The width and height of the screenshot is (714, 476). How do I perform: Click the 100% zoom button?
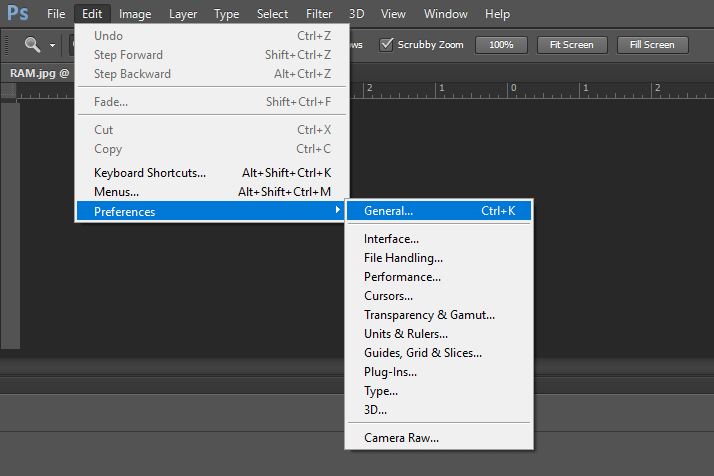tap(501, 45)
